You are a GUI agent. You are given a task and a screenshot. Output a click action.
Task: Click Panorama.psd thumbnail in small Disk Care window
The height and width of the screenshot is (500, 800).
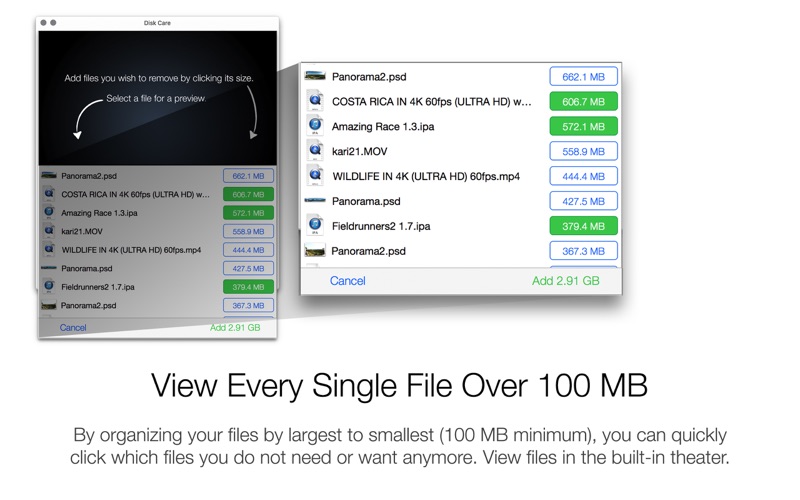[48, 268]
